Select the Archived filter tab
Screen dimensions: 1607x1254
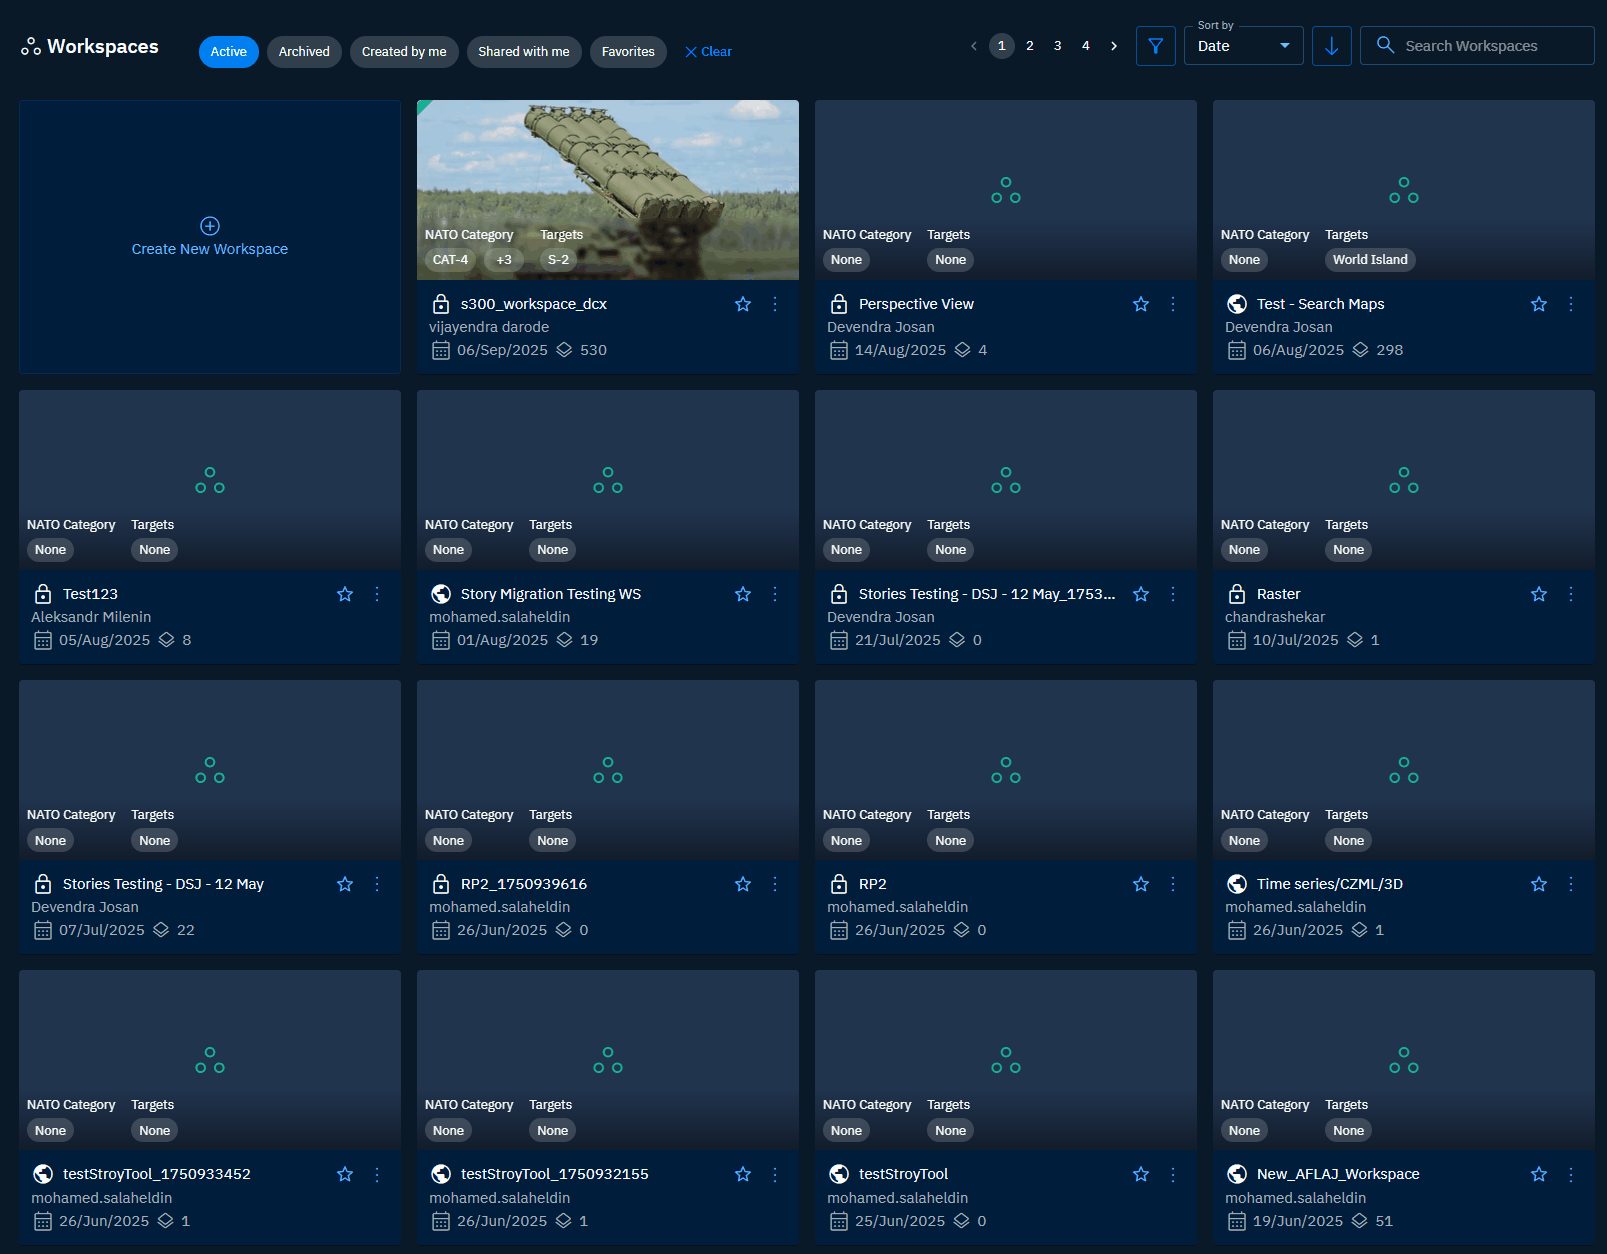[304, 52]
